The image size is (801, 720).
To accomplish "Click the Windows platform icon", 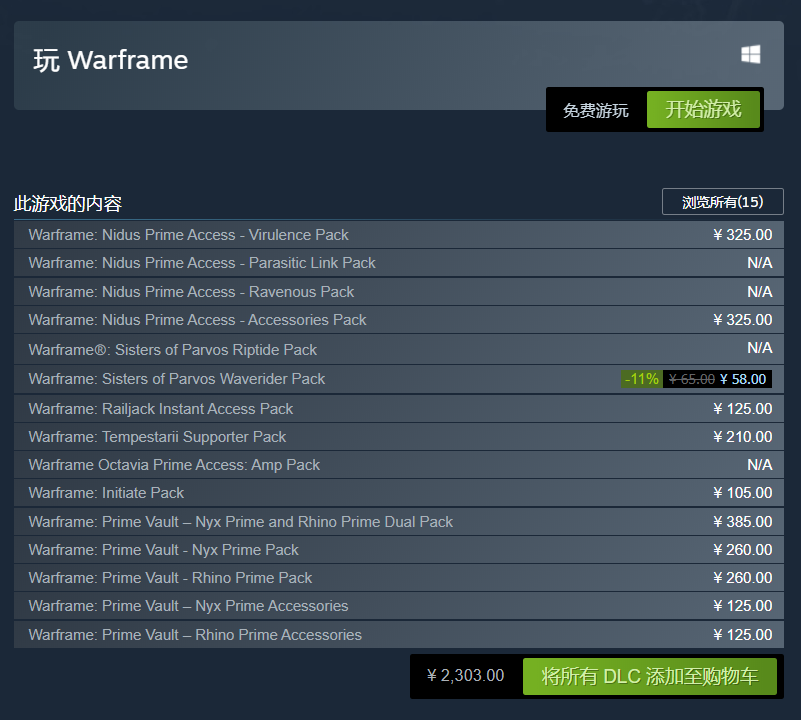I will pyautogui.click(x=750, y=55).
